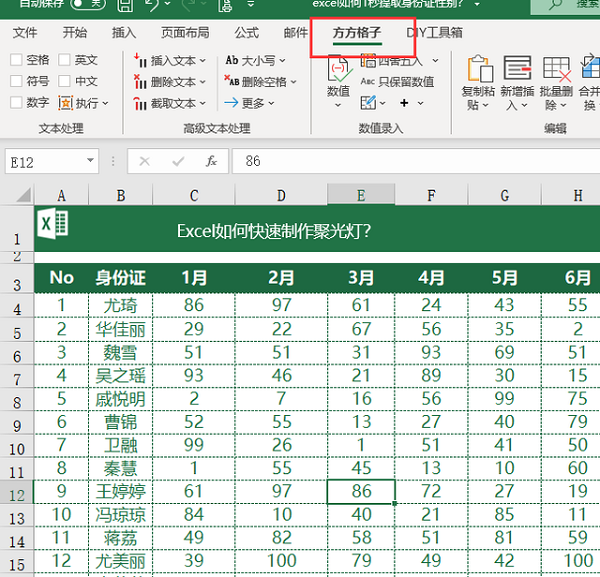The height and width of the screenshot is (577, 600).
Task: Select column E header
Action: (x=360, y=196)
